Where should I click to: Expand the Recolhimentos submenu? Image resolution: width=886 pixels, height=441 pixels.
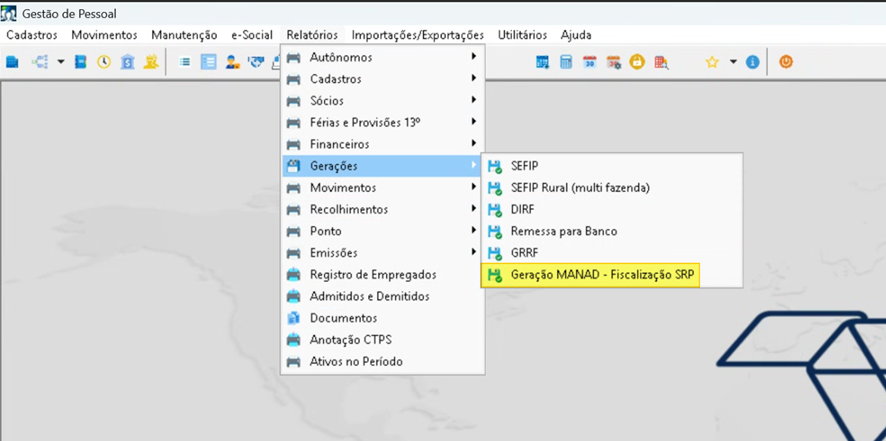383,209
